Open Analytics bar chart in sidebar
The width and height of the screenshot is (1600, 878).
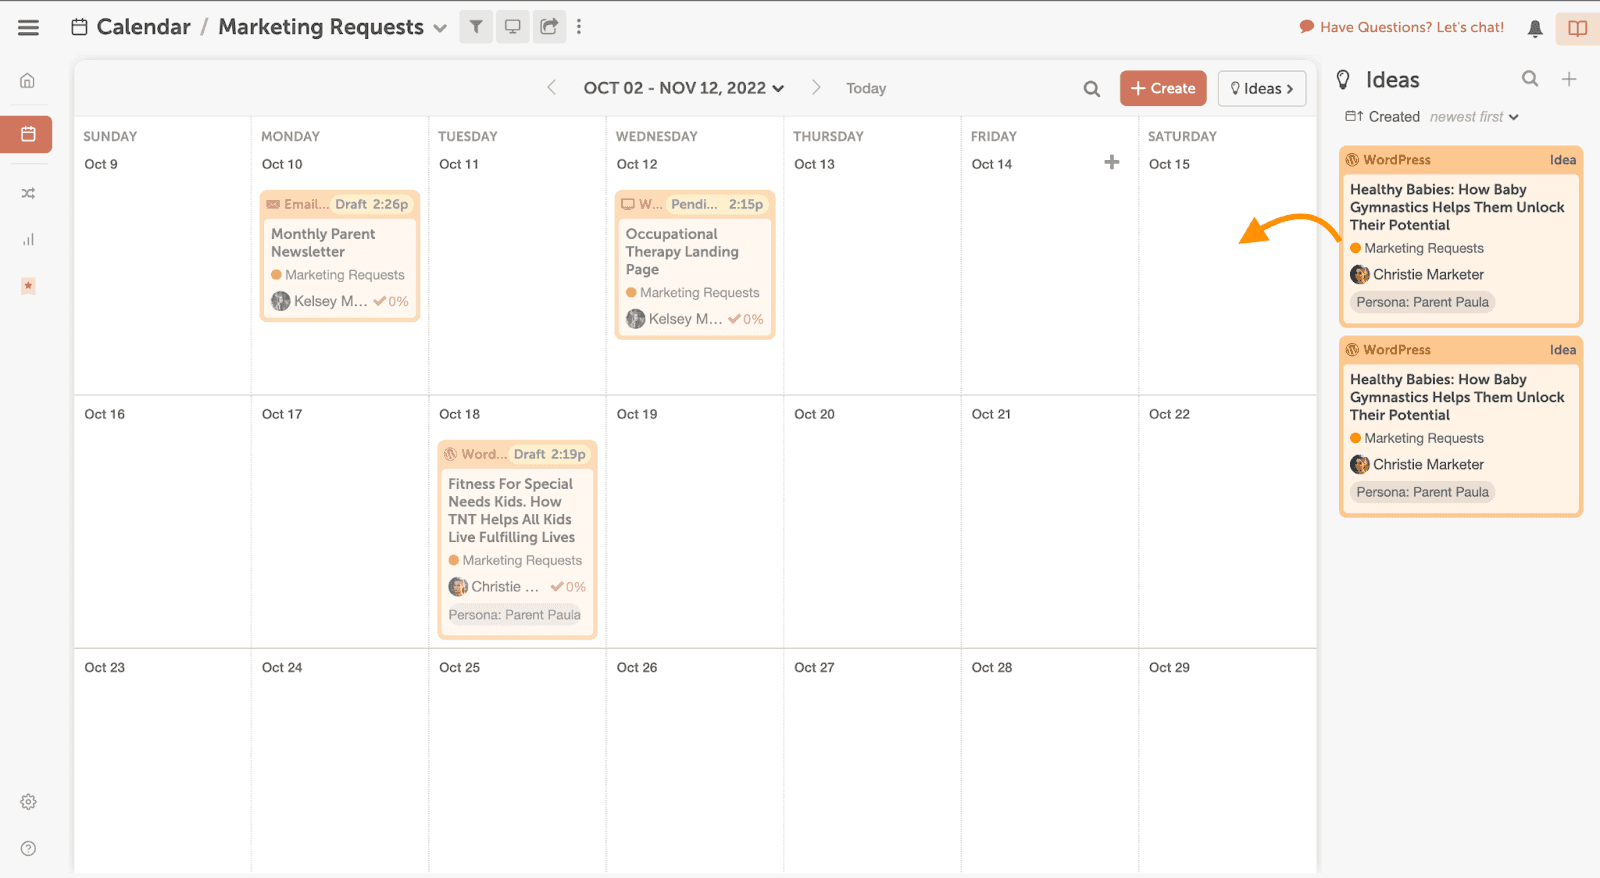tap(28, 239)
